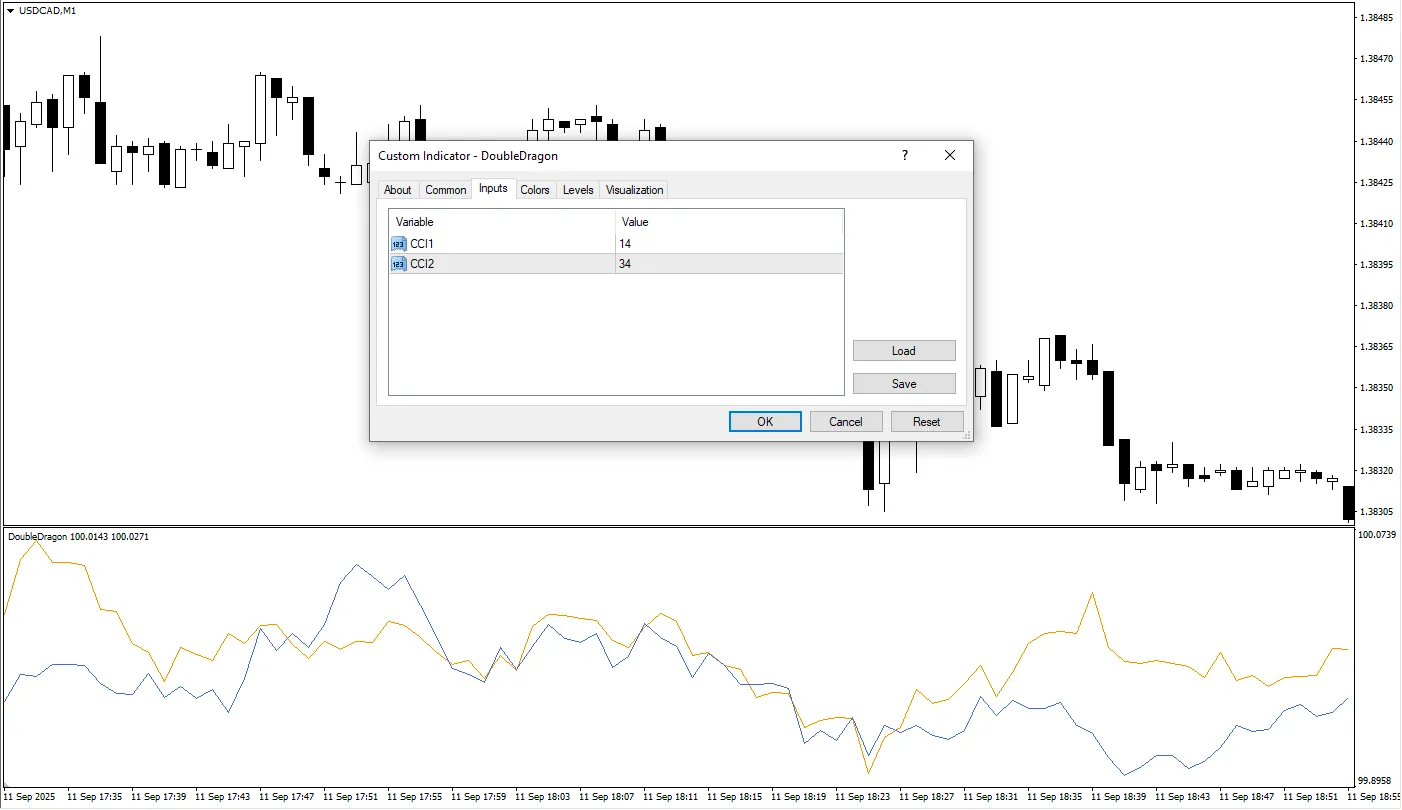
Task: Click the question mark help button
Action: tap(905, 155)
